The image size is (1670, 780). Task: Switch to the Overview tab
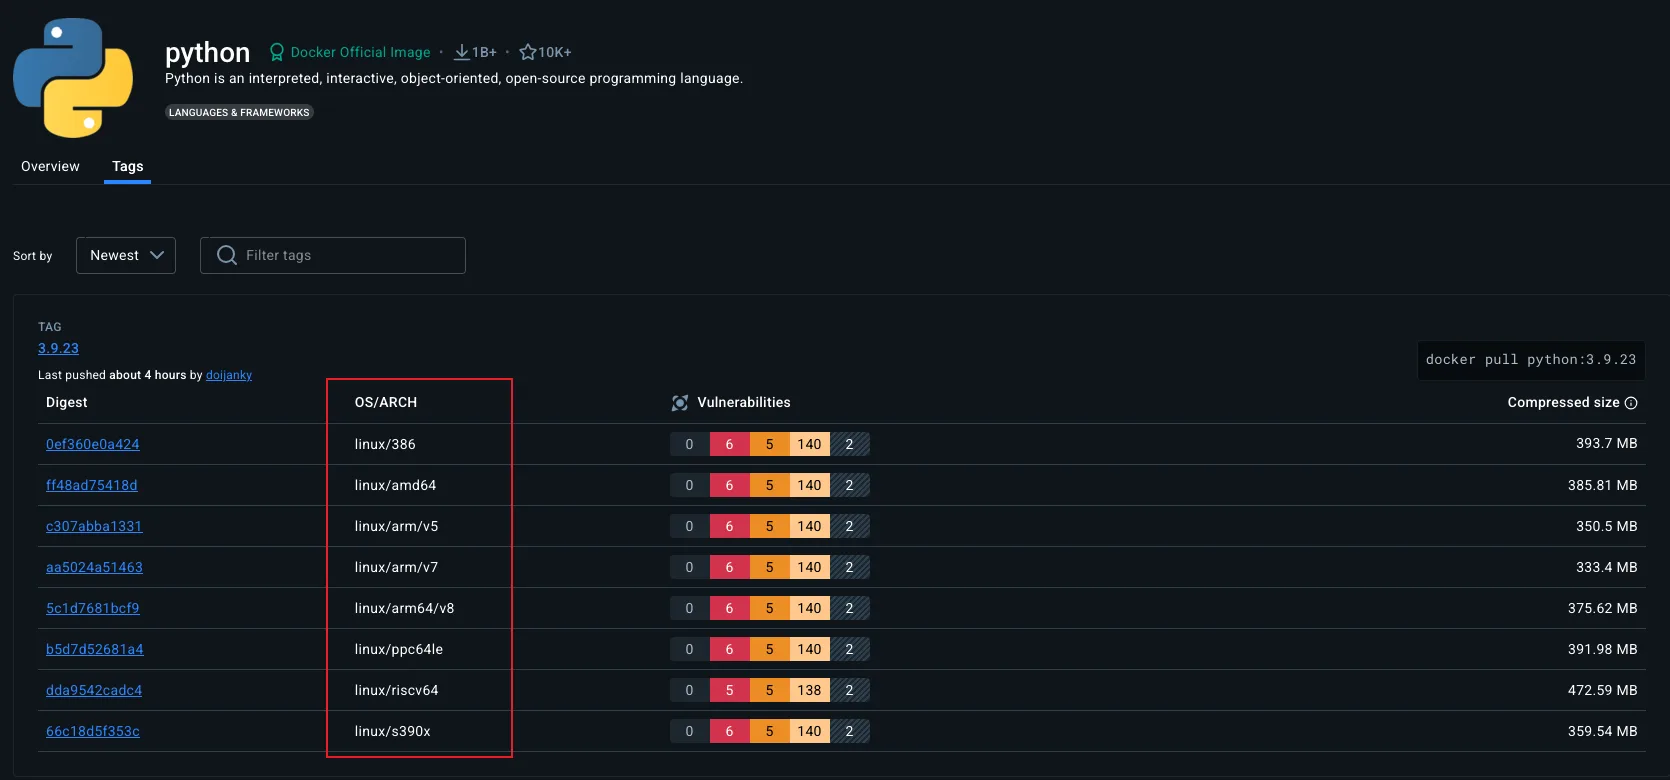click(50, 166)
